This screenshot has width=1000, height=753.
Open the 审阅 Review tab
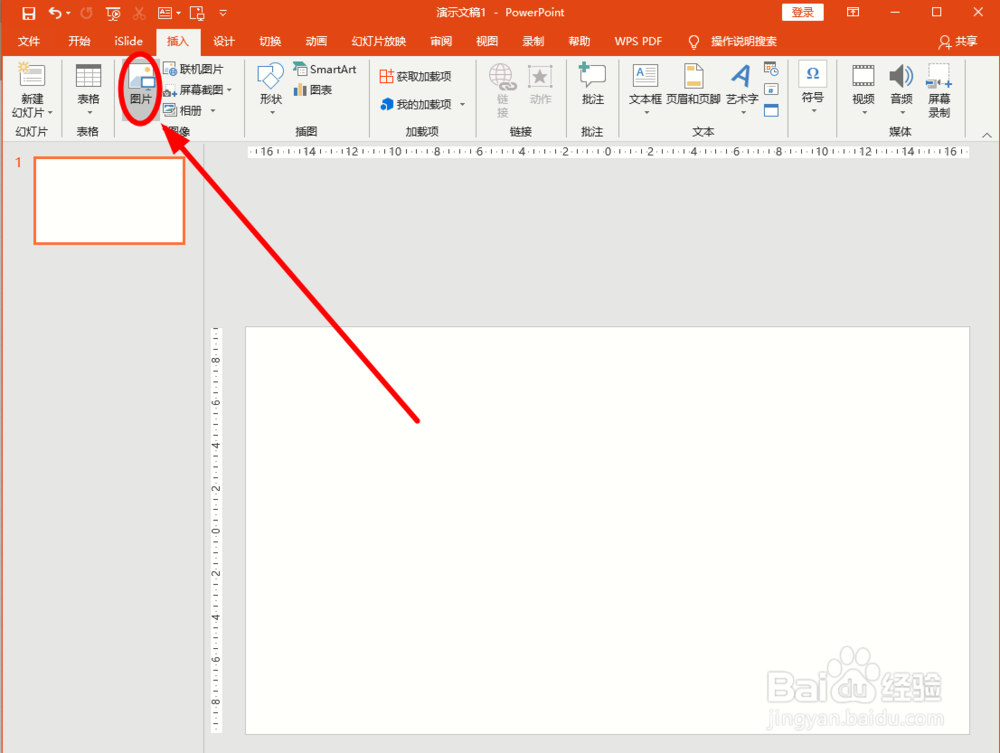coord(441,41)
